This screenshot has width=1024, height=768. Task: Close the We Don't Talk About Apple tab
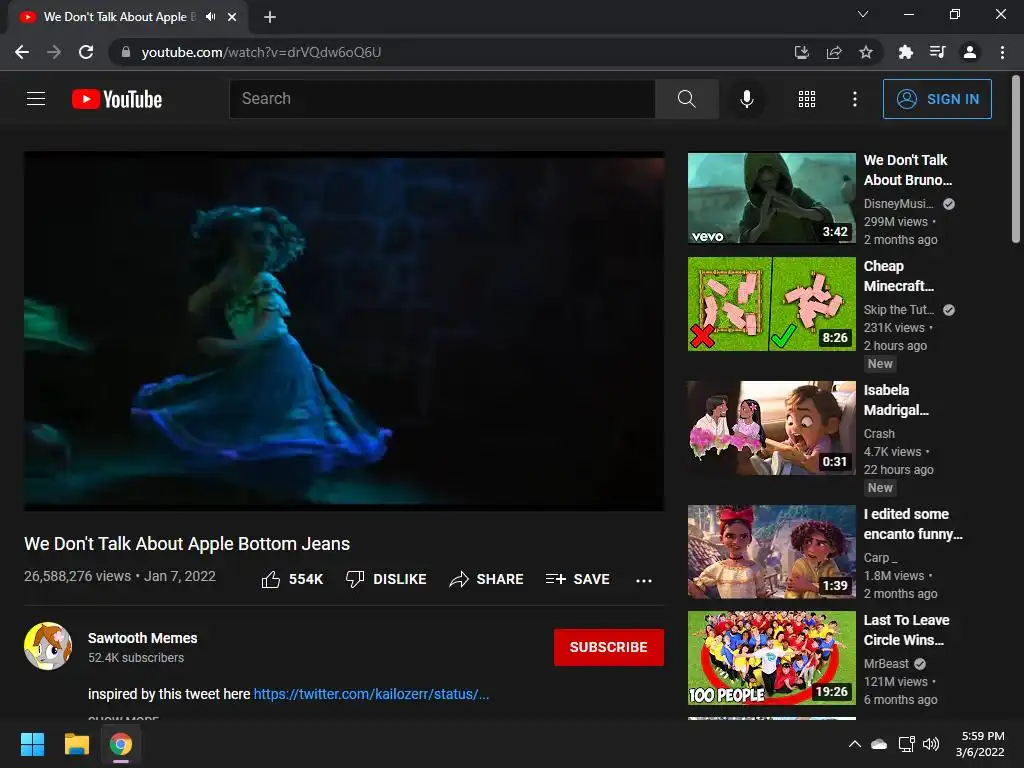pyautogui.click(x=232, y=17)
